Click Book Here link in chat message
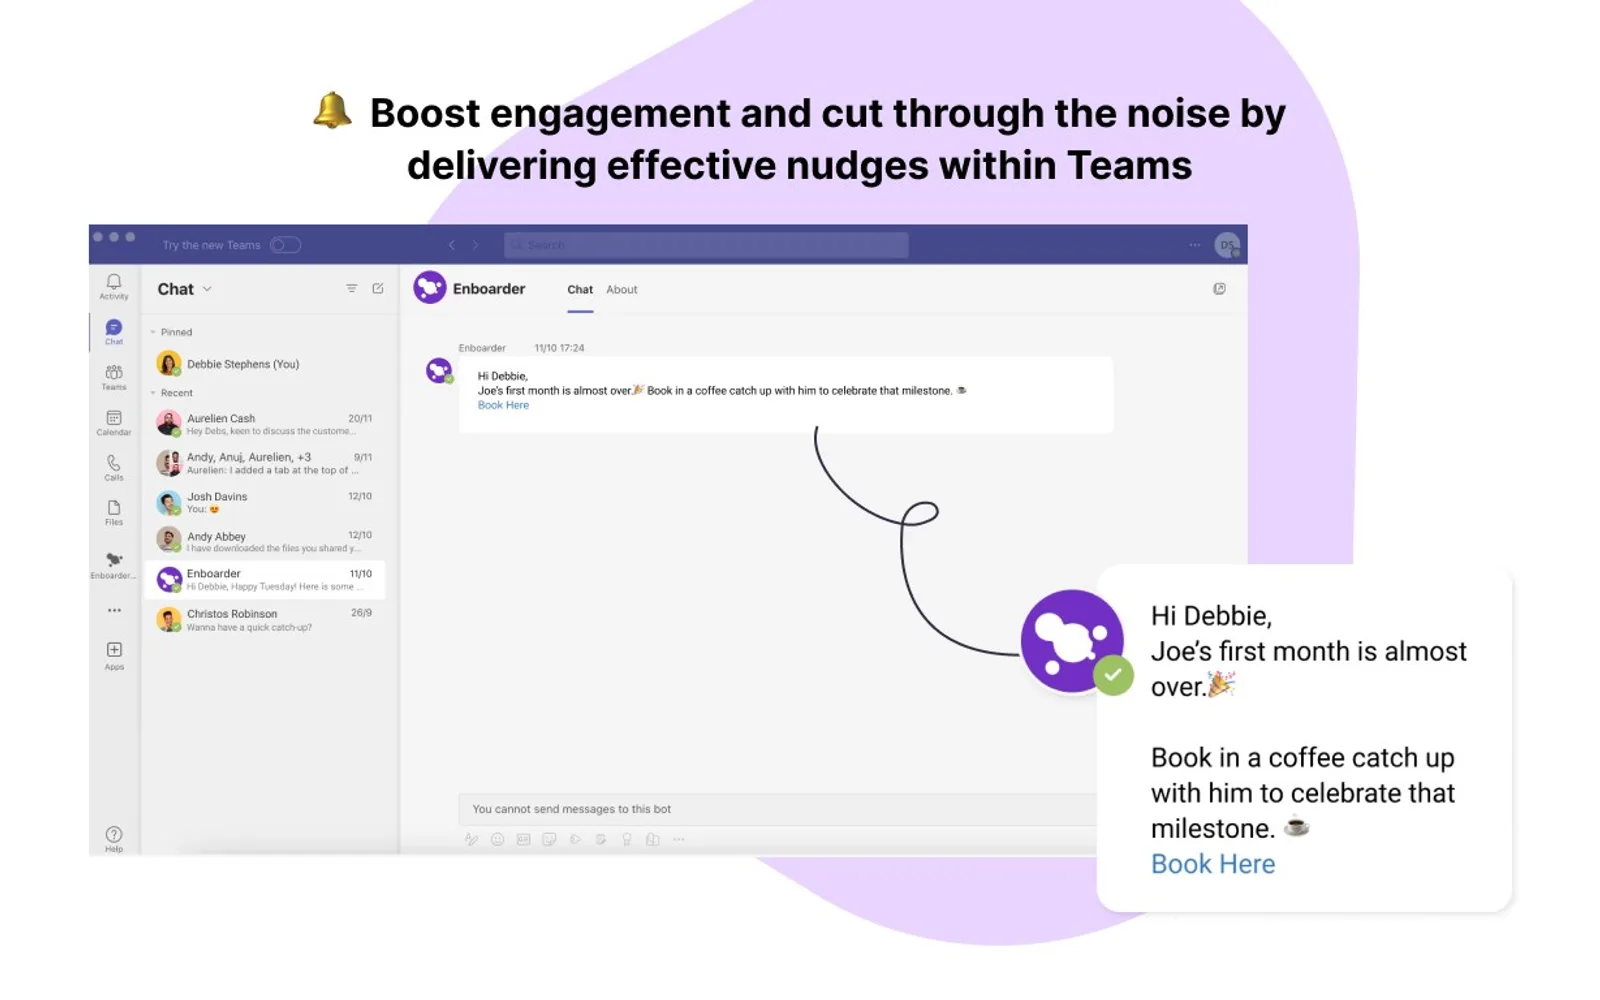This screenshot has height=1000, width=1600. (x=503, y=405)
